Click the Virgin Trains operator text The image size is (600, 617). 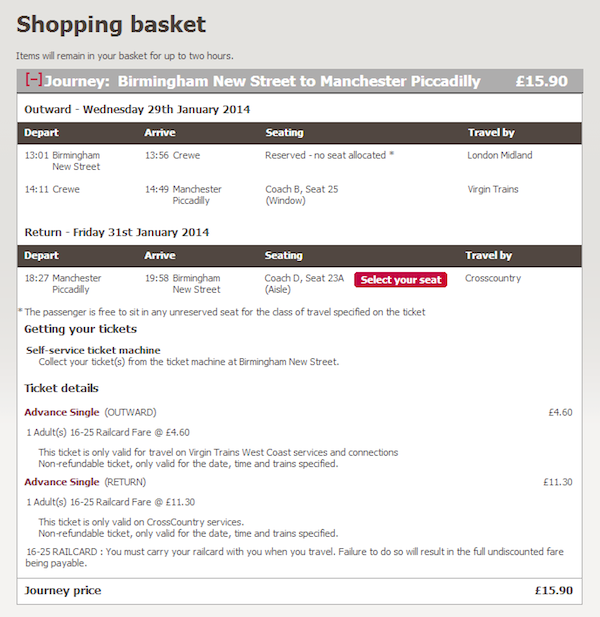[x=493, y=189]
